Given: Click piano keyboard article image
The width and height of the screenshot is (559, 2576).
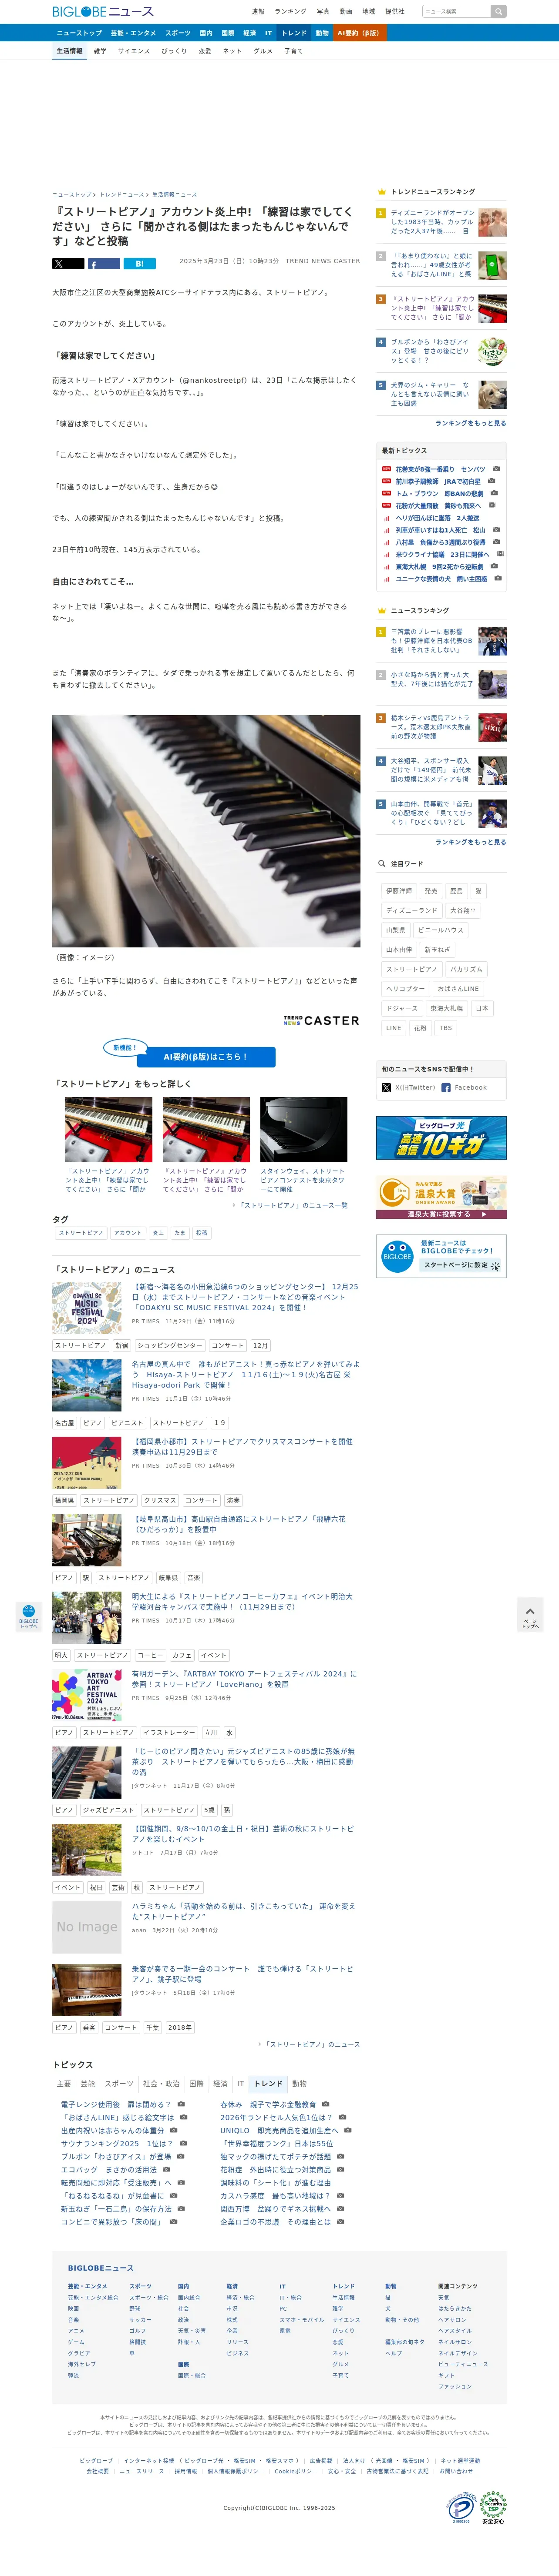Looking at the screenshot, I should [206, 831].
